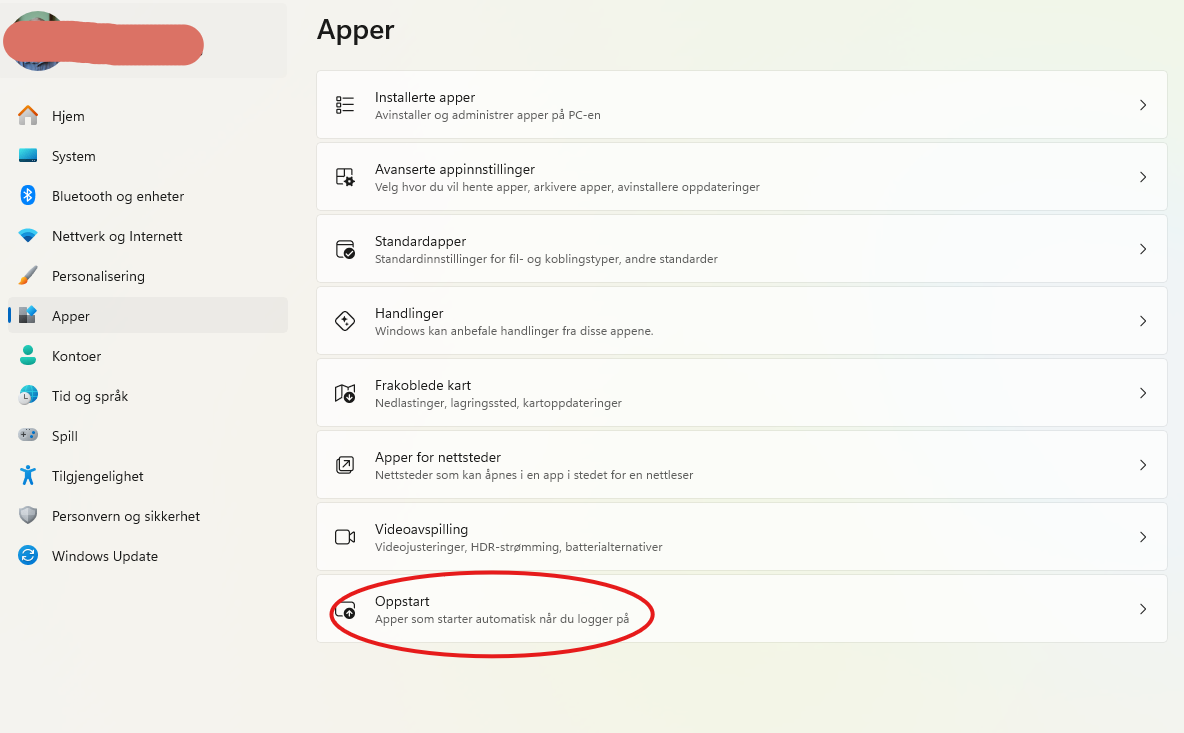The height and width of the screenshot is (733, 1184).
Task: Open Windows Update from sidebar
Action: point(104,556)
